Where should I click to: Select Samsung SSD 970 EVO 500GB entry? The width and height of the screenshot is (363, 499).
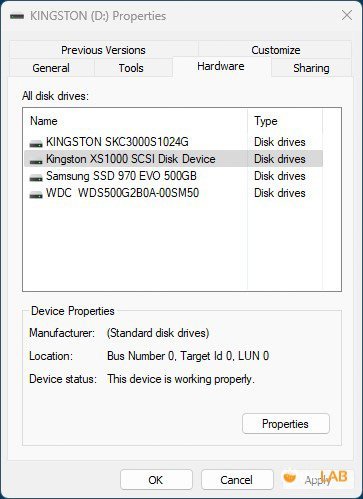click(x=173, y=176)
